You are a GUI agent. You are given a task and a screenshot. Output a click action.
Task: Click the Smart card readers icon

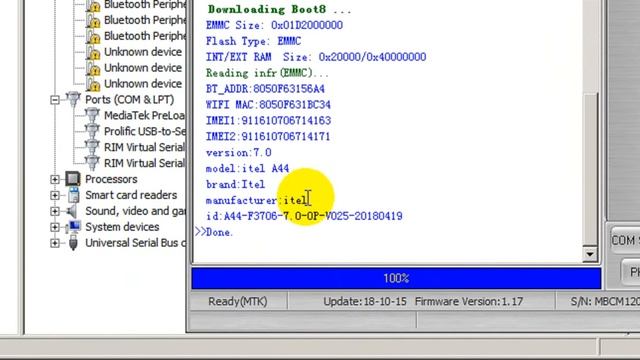(73, 195)
